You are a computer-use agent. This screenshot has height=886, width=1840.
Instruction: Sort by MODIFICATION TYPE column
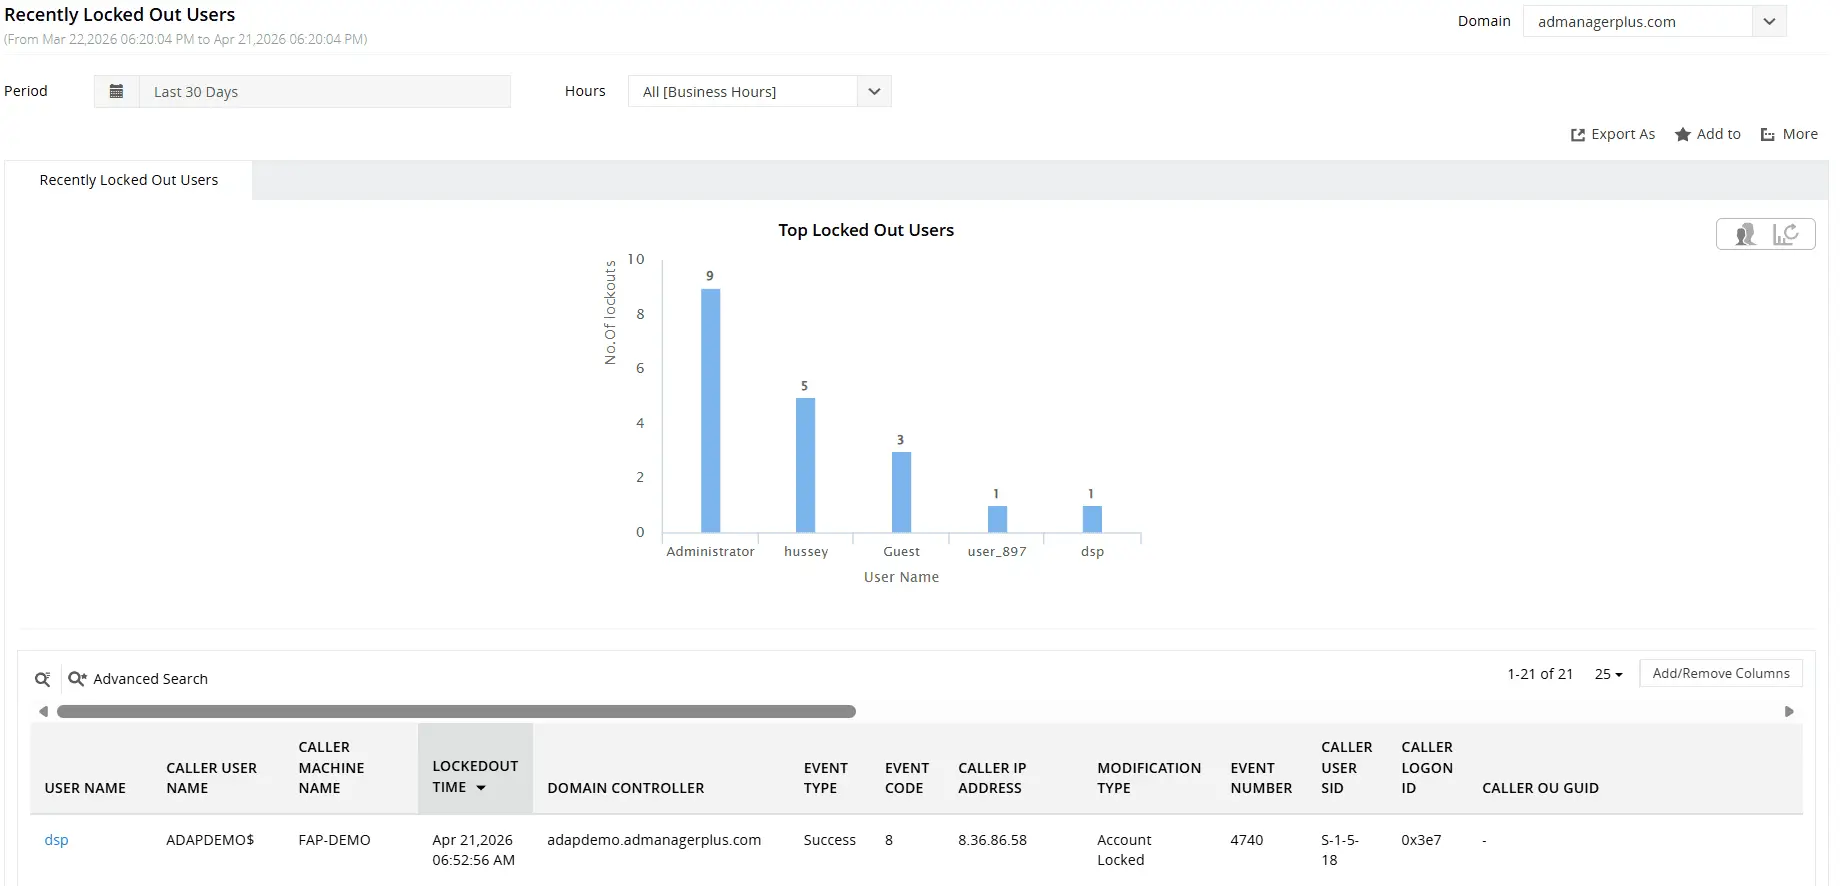pyautogui.click(x=1149, y=778)
